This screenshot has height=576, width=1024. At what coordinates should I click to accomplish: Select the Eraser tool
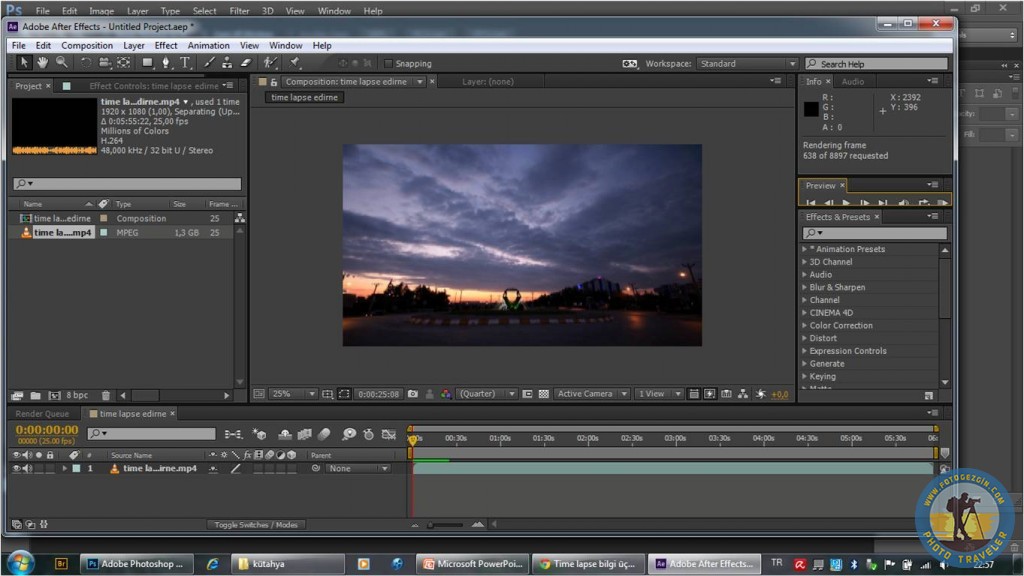click(x=246, y=63)
